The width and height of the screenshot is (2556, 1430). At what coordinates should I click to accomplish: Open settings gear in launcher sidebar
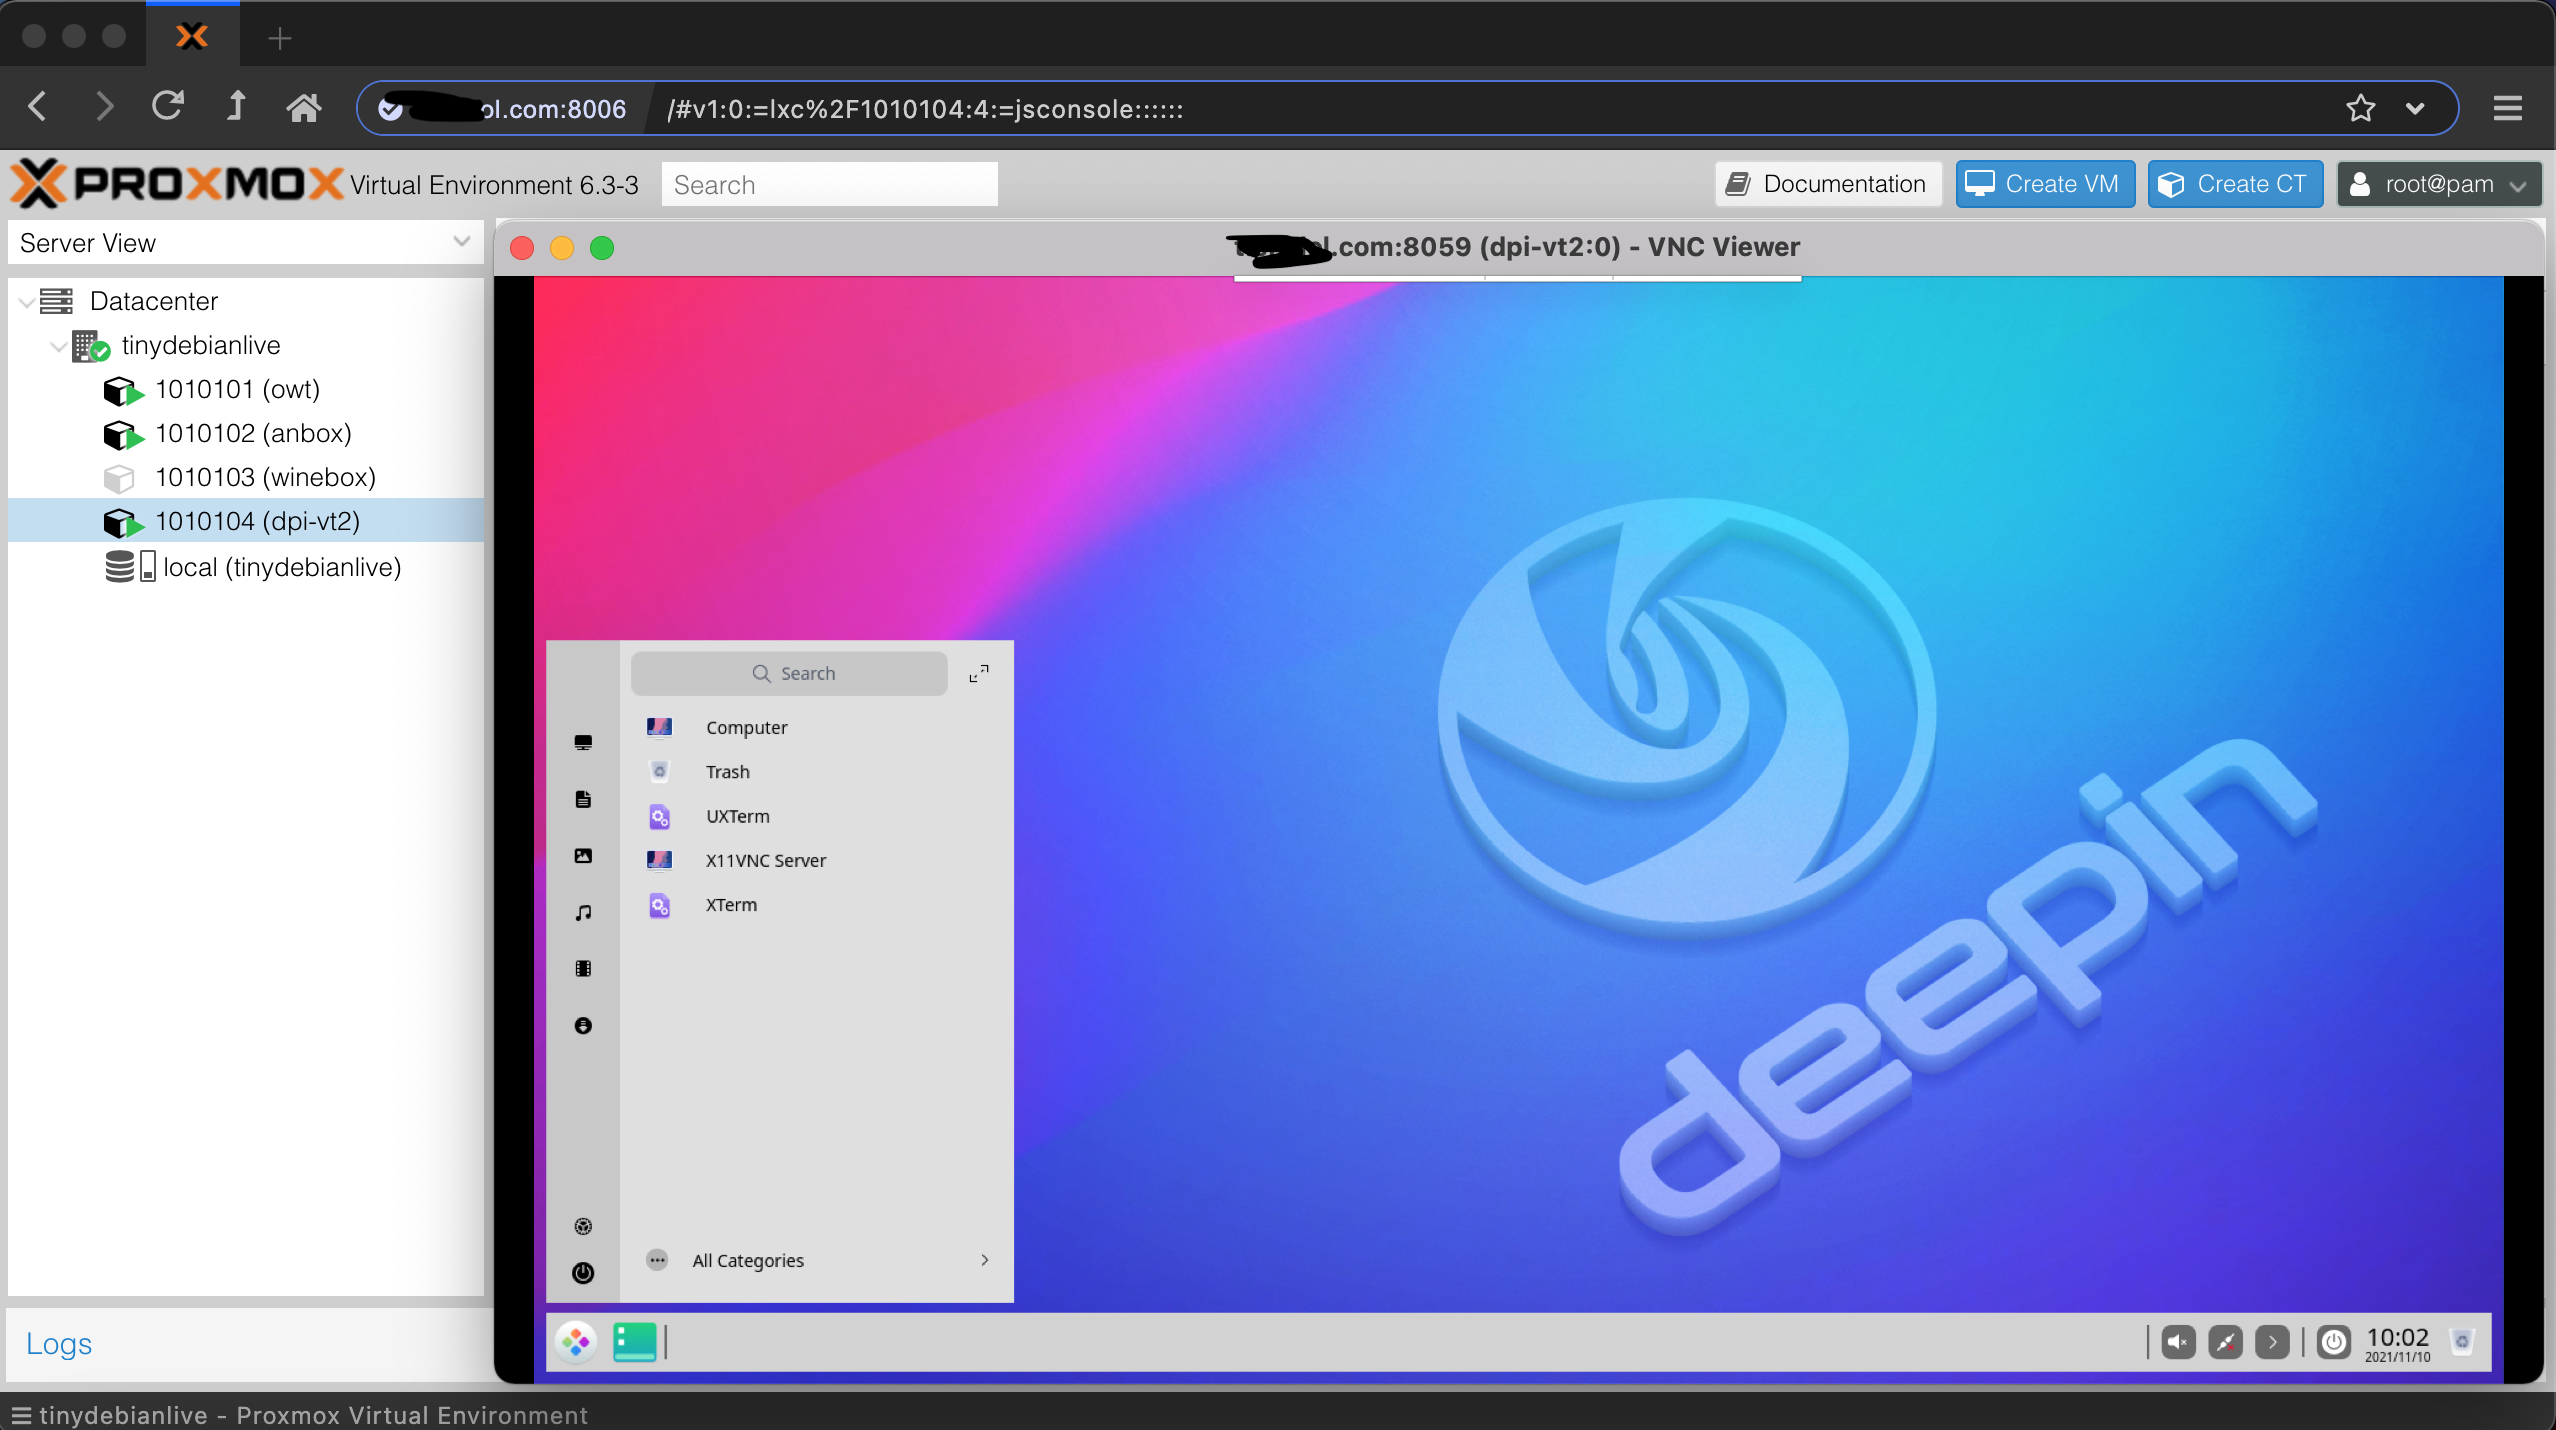click(x=583, y=1226)
